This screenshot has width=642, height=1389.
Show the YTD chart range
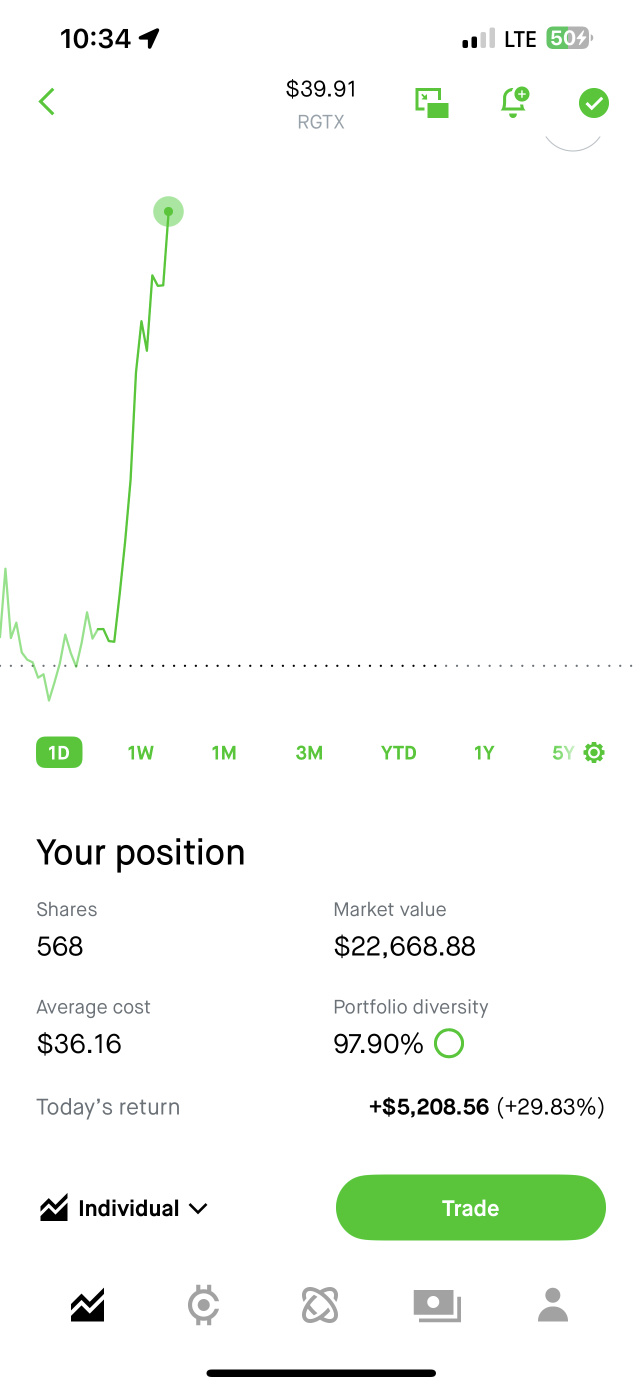tap(398, 753)
